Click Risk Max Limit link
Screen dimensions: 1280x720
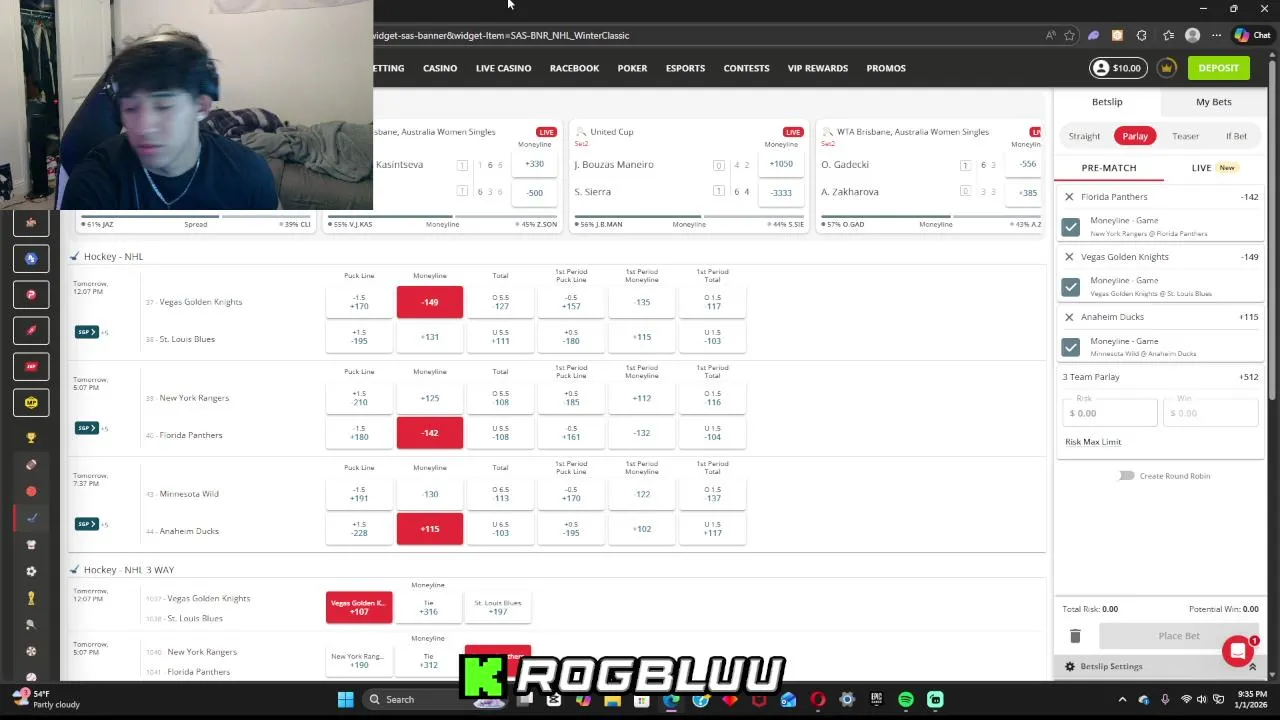click(x=1093, y=442)
